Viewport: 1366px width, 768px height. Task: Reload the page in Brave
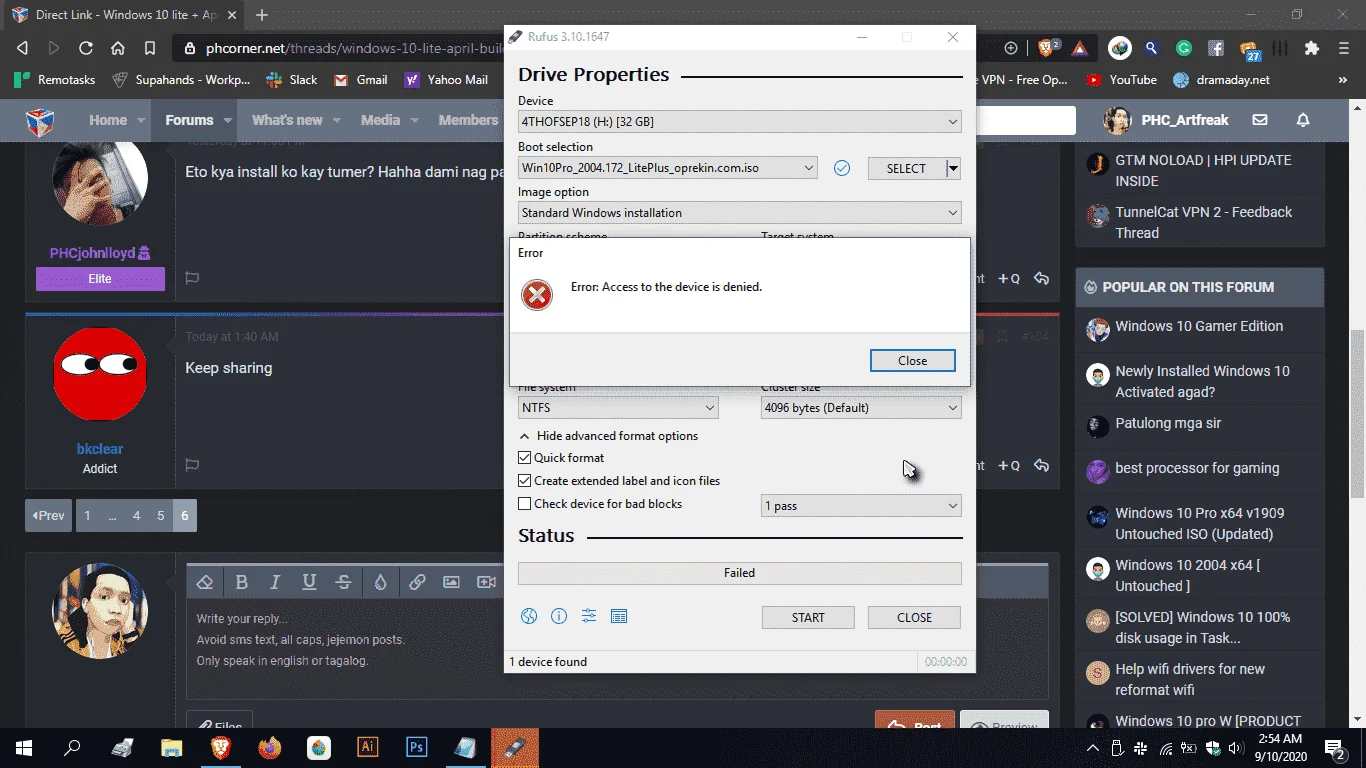[x=86, y=48]
